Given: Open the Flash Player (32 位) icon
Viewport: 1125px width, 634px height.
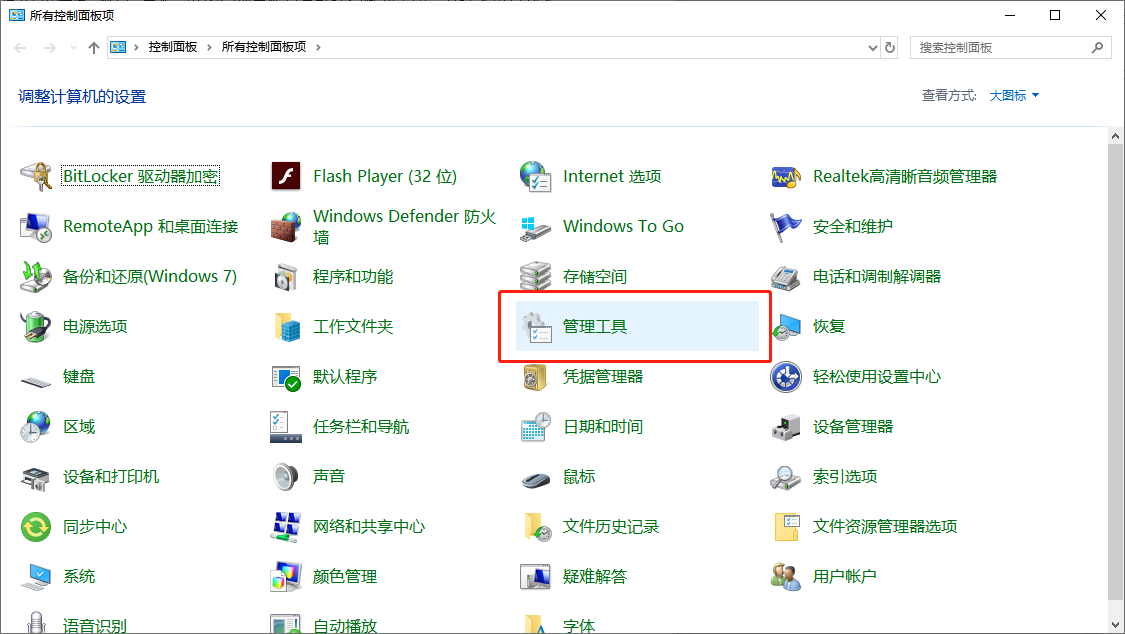Looking at the screenshot, I should click(286, 176).
